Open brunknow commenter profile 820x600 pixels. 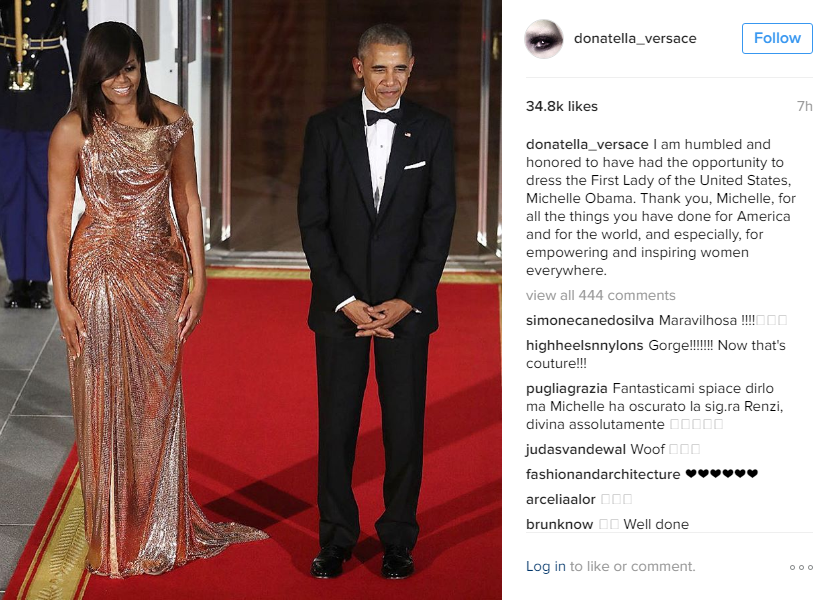tap(559, 524)
